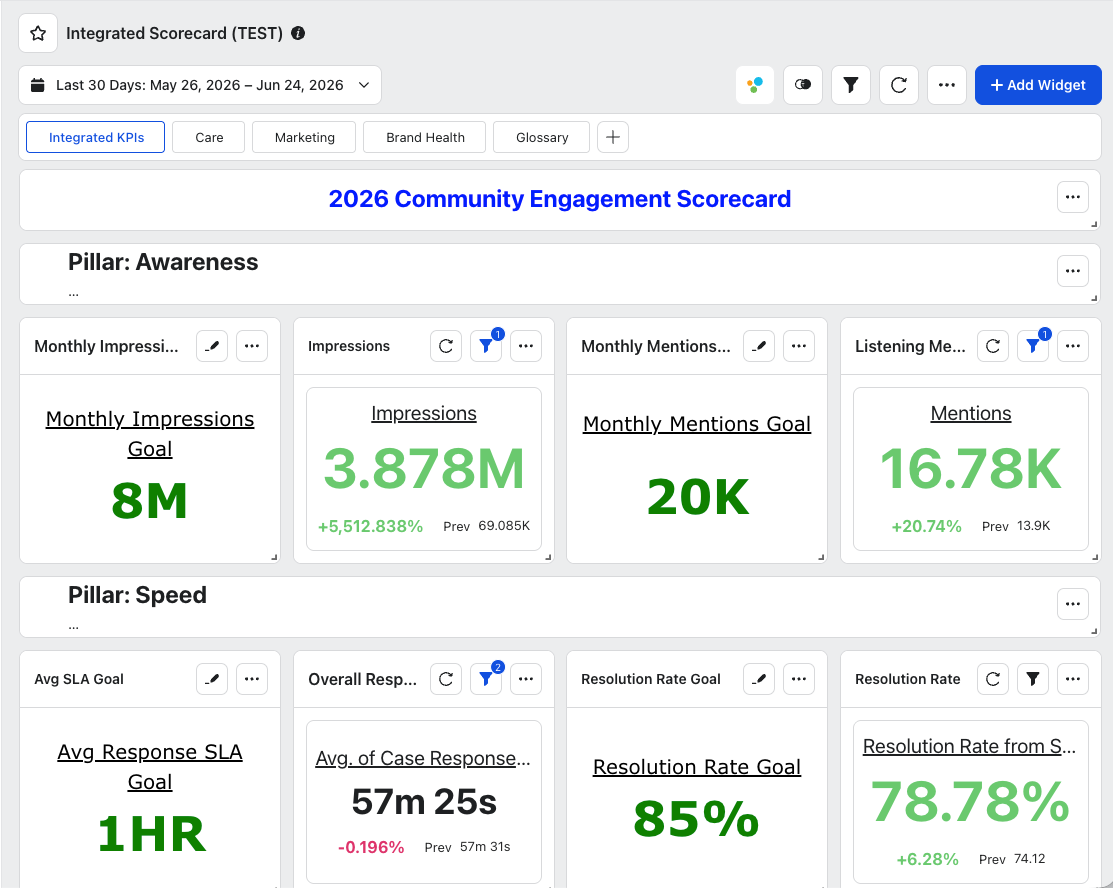The image size is (1113, 888).
Task: Switch to the Care tab
Action: 209,137
